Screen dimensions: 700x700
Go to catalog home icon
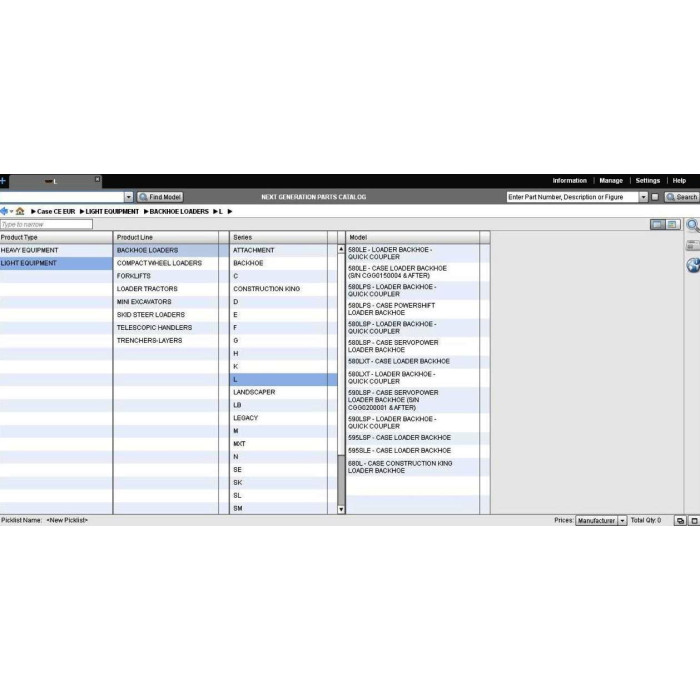pos(20,211)
